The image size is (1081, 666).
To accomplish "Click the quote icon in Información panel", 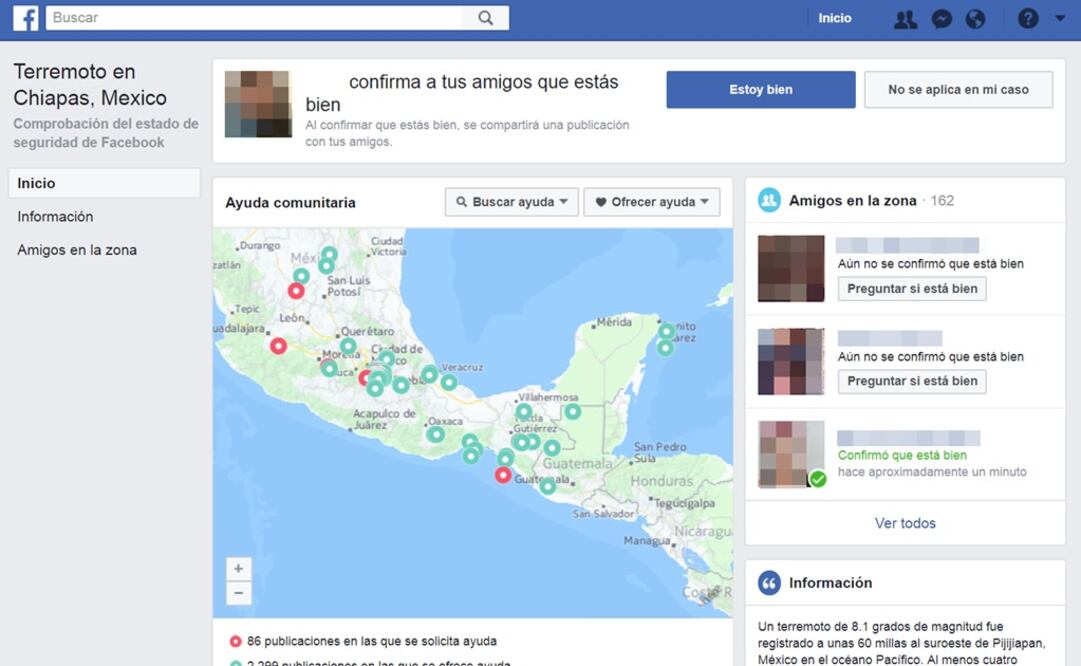I will click(x=768, y=582).
